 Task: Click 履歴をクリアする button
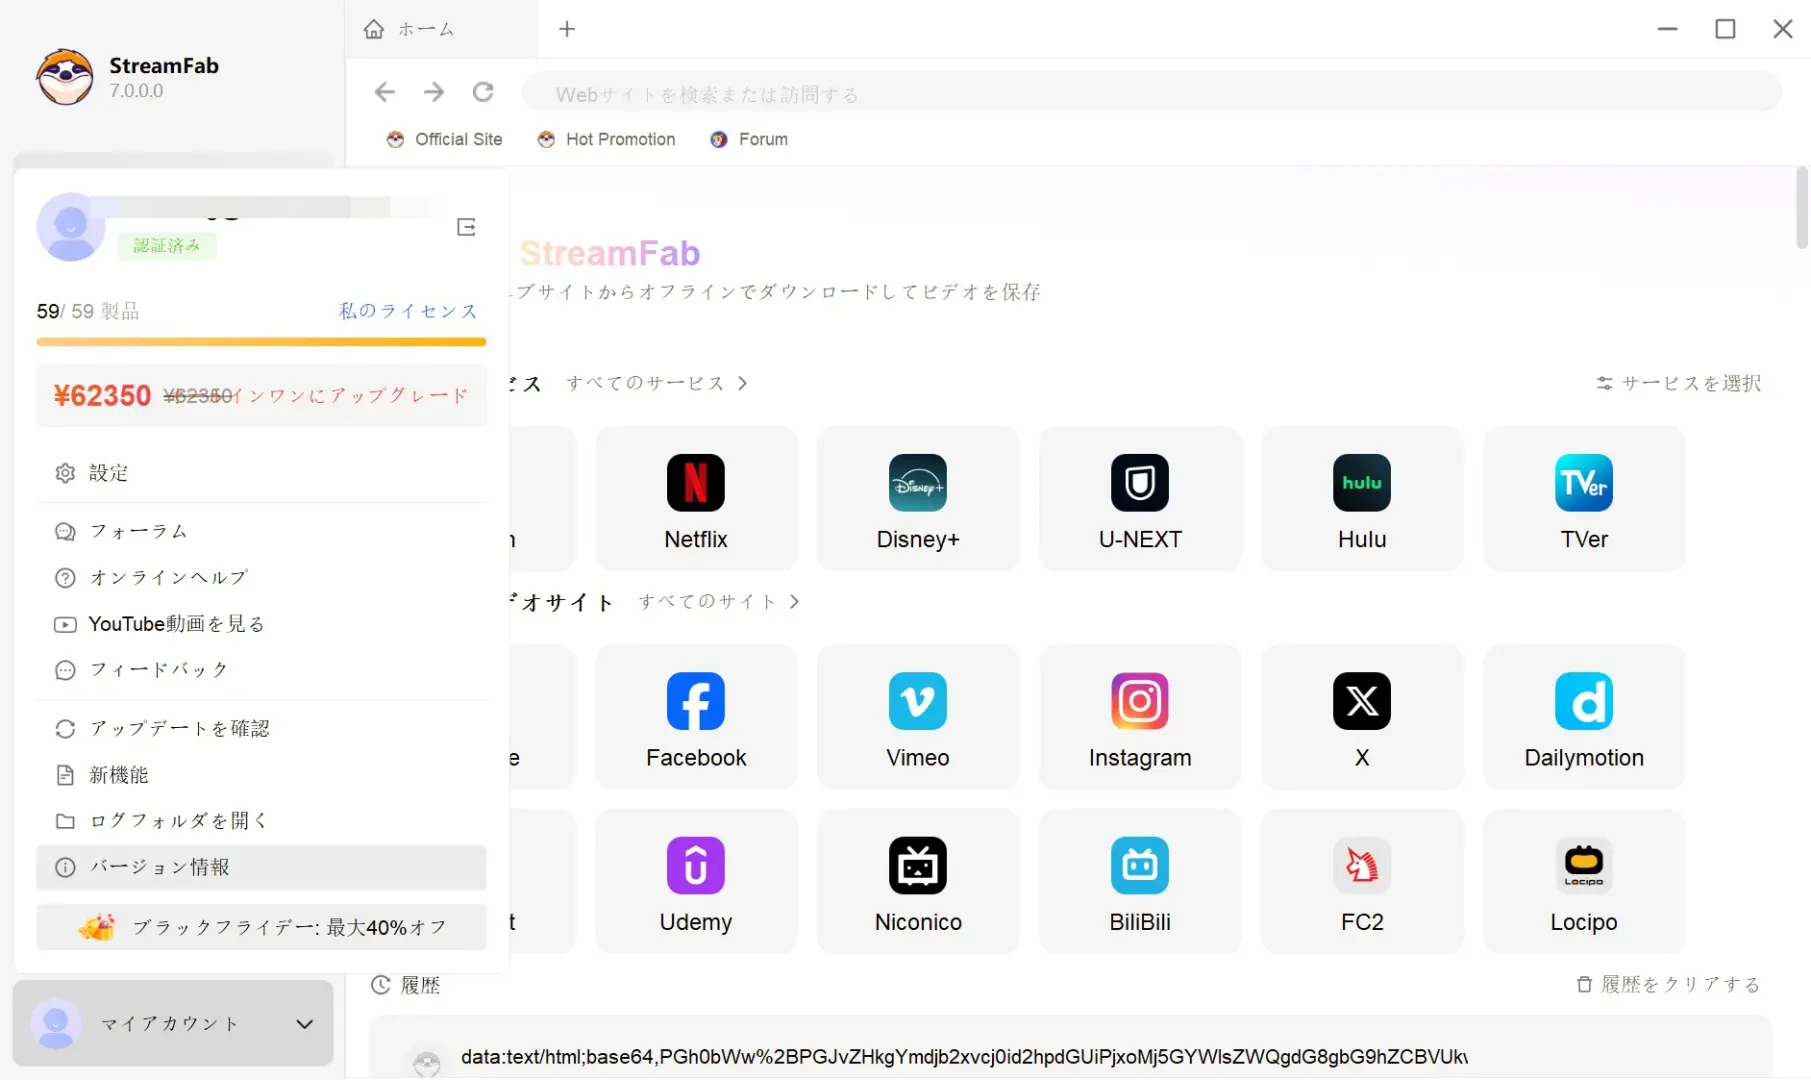click(x=1668, y=984)
